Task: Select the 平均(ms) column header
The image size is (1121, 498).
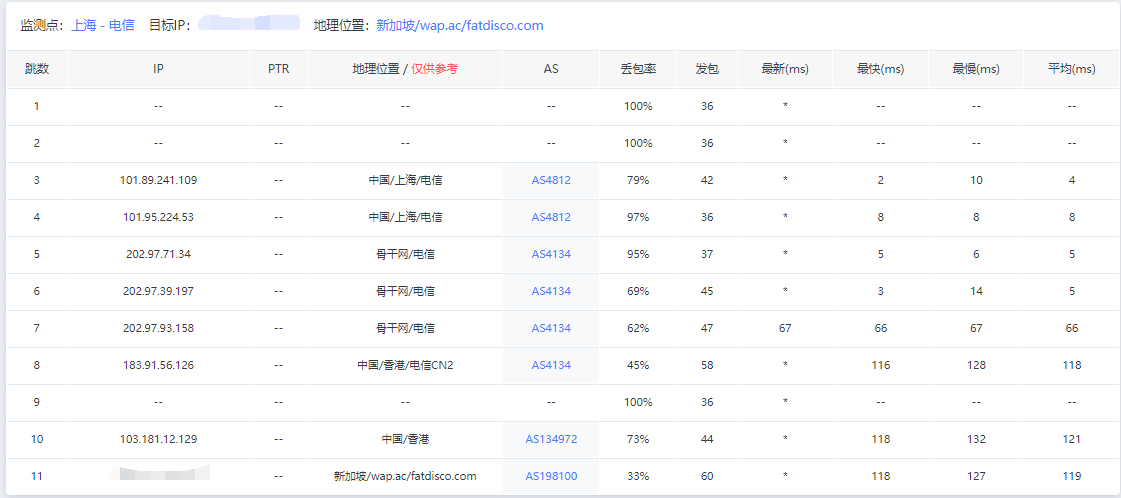Action: (1072, 69)
